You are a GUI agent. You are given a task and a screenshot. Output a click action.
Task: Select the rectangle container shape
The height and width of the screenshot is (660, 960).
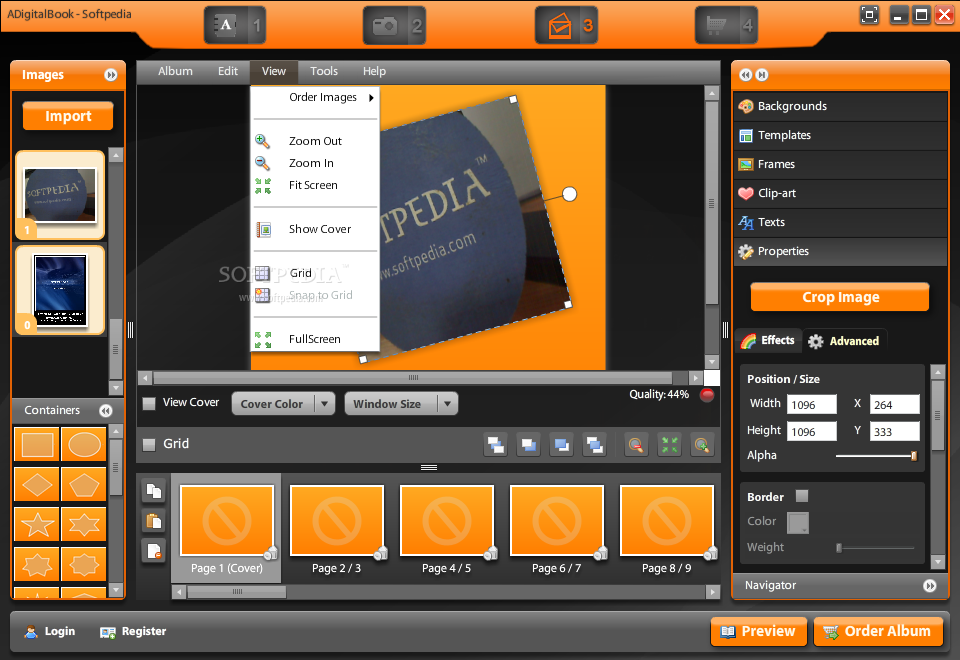pyautogui.click(x=37, y=444)
